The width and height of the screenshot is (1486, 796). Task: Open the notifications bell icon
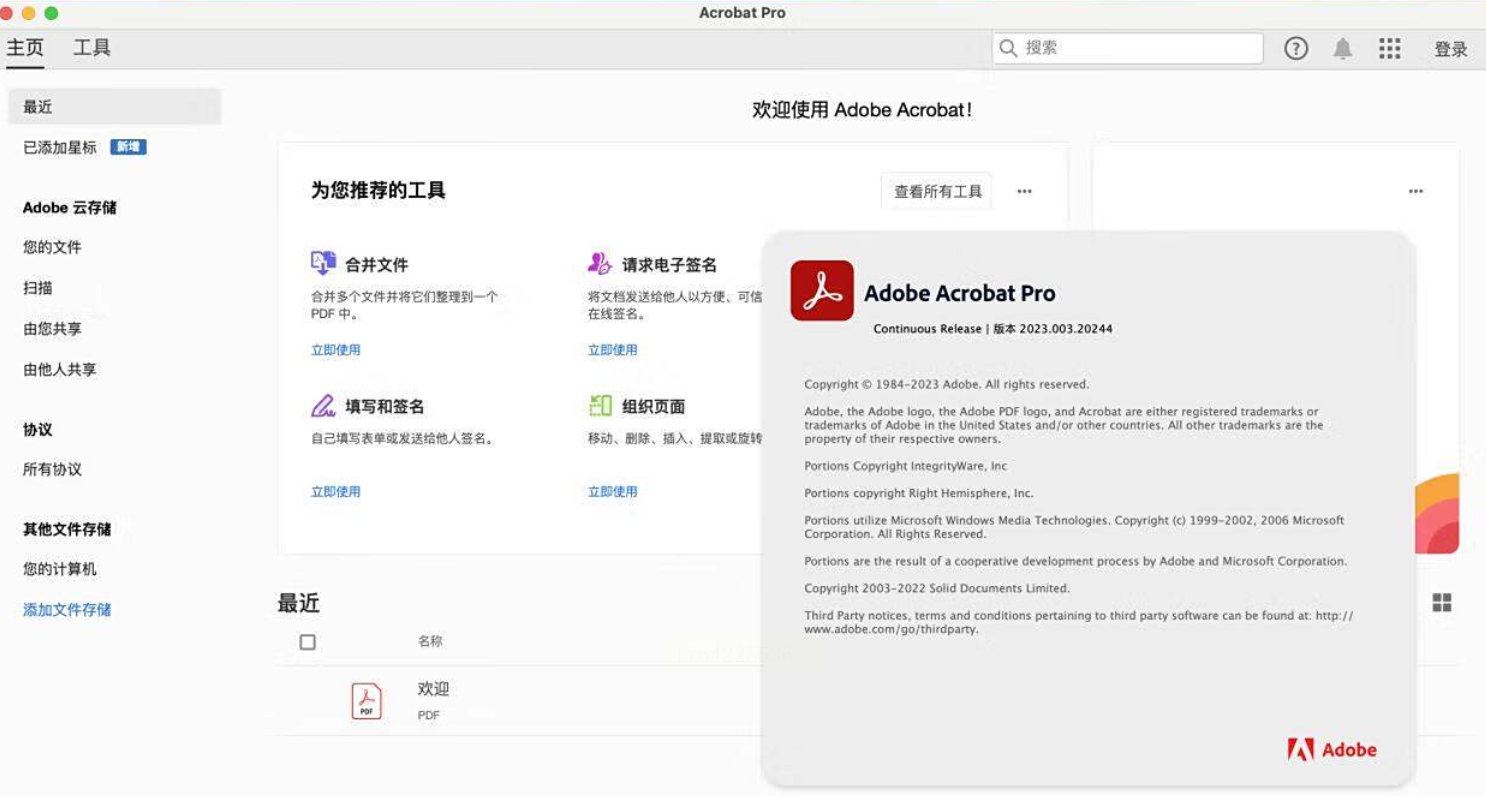(1343, 49)
